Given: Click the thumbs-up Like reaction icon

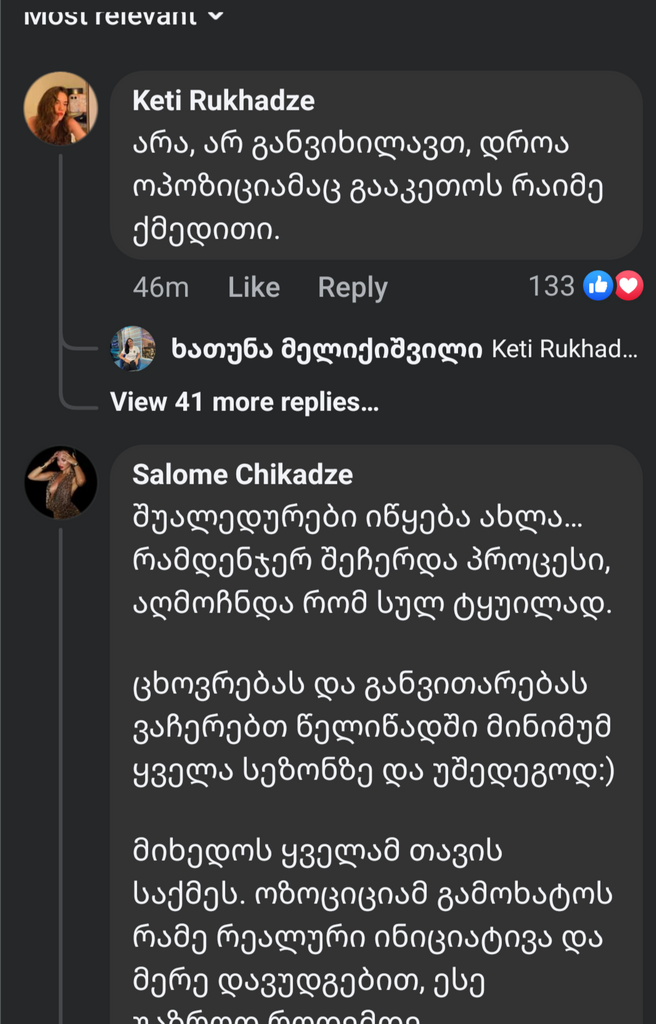Looking at the screenshot, I should point(598,285).
